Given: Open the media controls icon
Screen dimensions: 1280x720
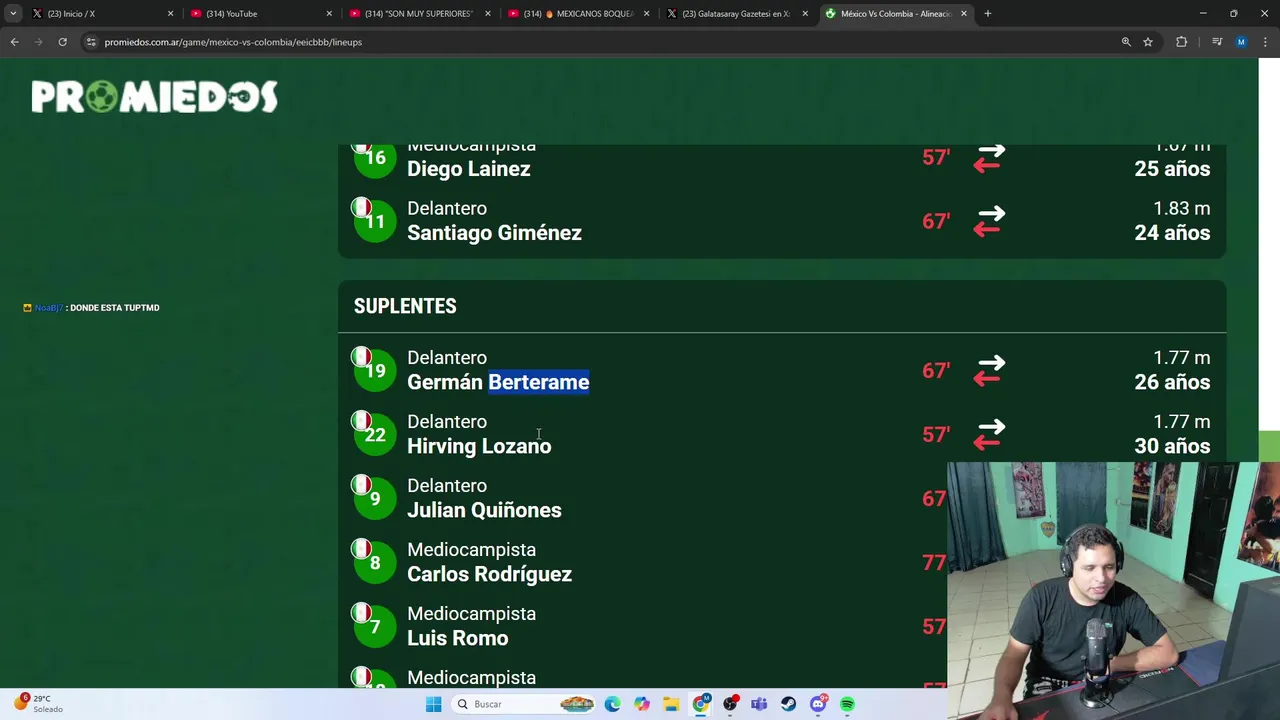Looking at the screenshot, I should pyautogui.click(x=1217, y=42).
